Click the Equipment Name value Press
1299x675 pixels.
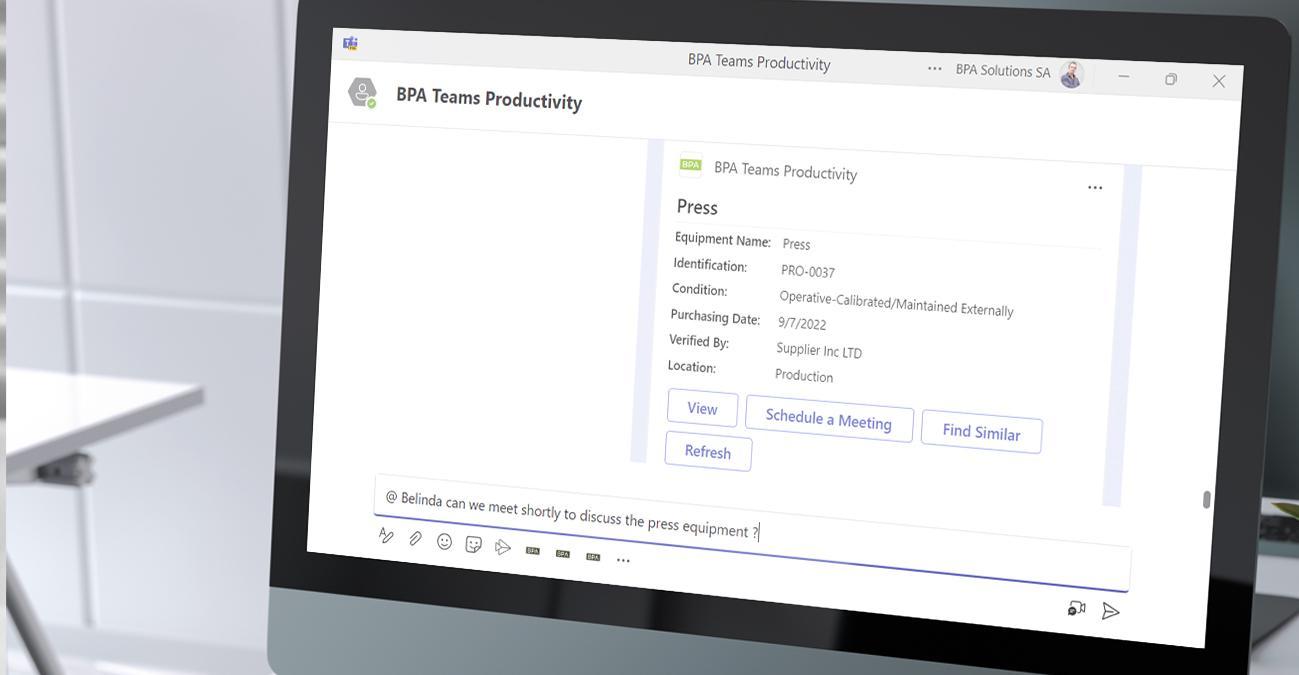pos(796,244)
